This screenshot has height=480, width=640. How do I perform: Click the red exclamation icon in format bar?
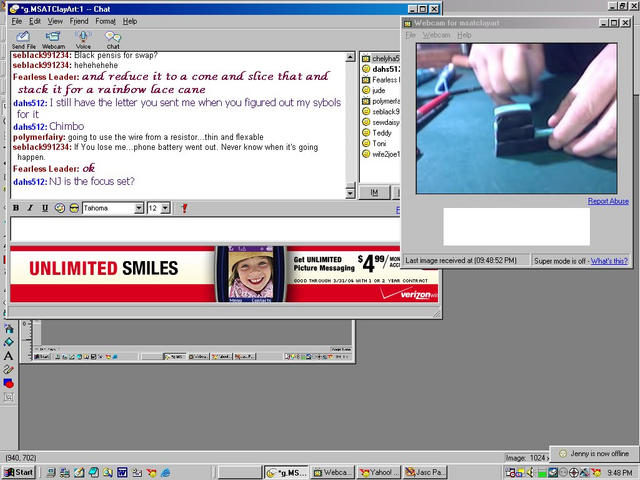184,208
